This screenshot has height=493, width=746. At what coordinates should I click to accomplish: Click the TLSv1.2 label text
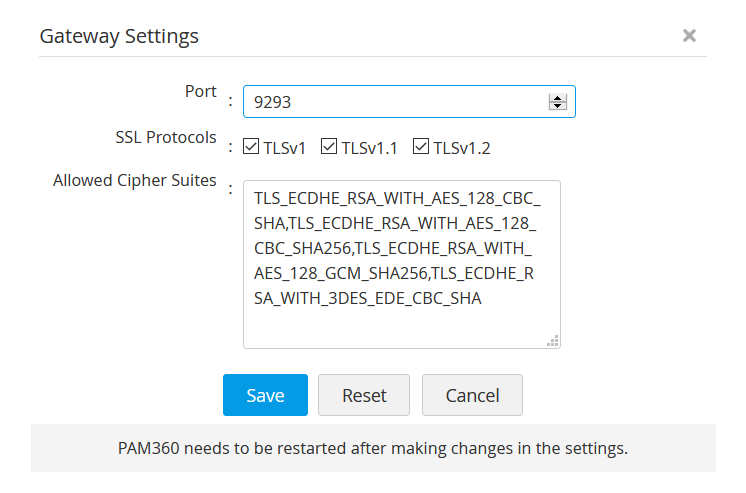461,148
